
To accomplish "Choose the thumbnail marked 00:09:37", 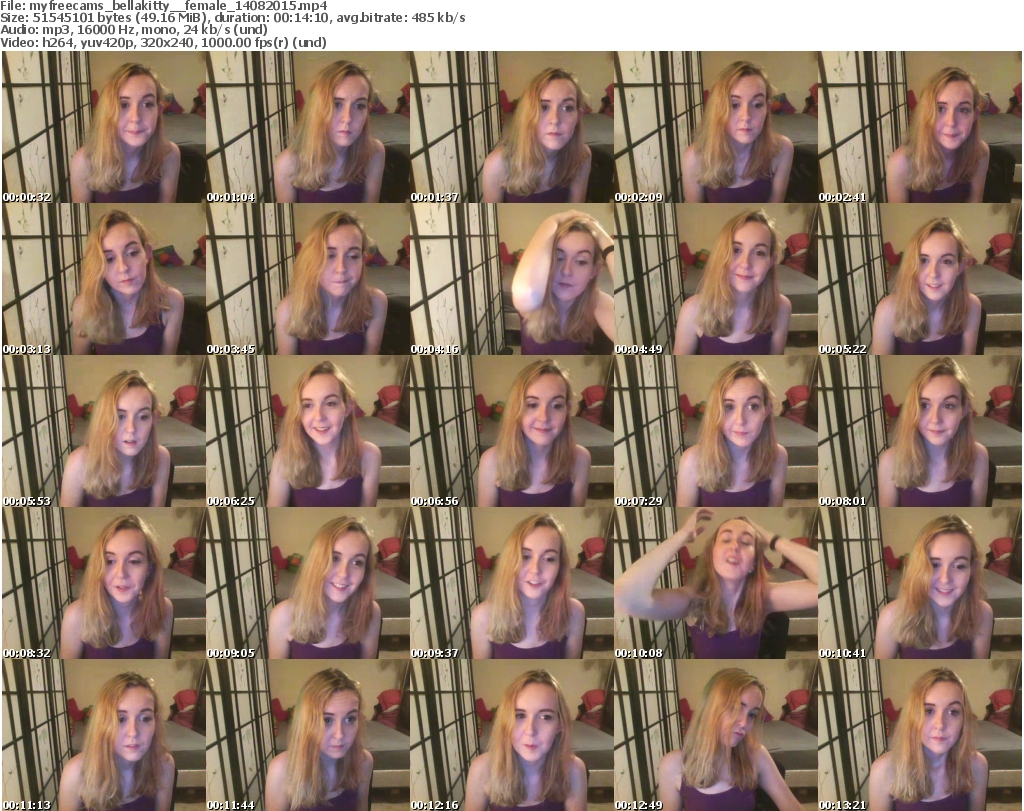I will click(511, 583).
